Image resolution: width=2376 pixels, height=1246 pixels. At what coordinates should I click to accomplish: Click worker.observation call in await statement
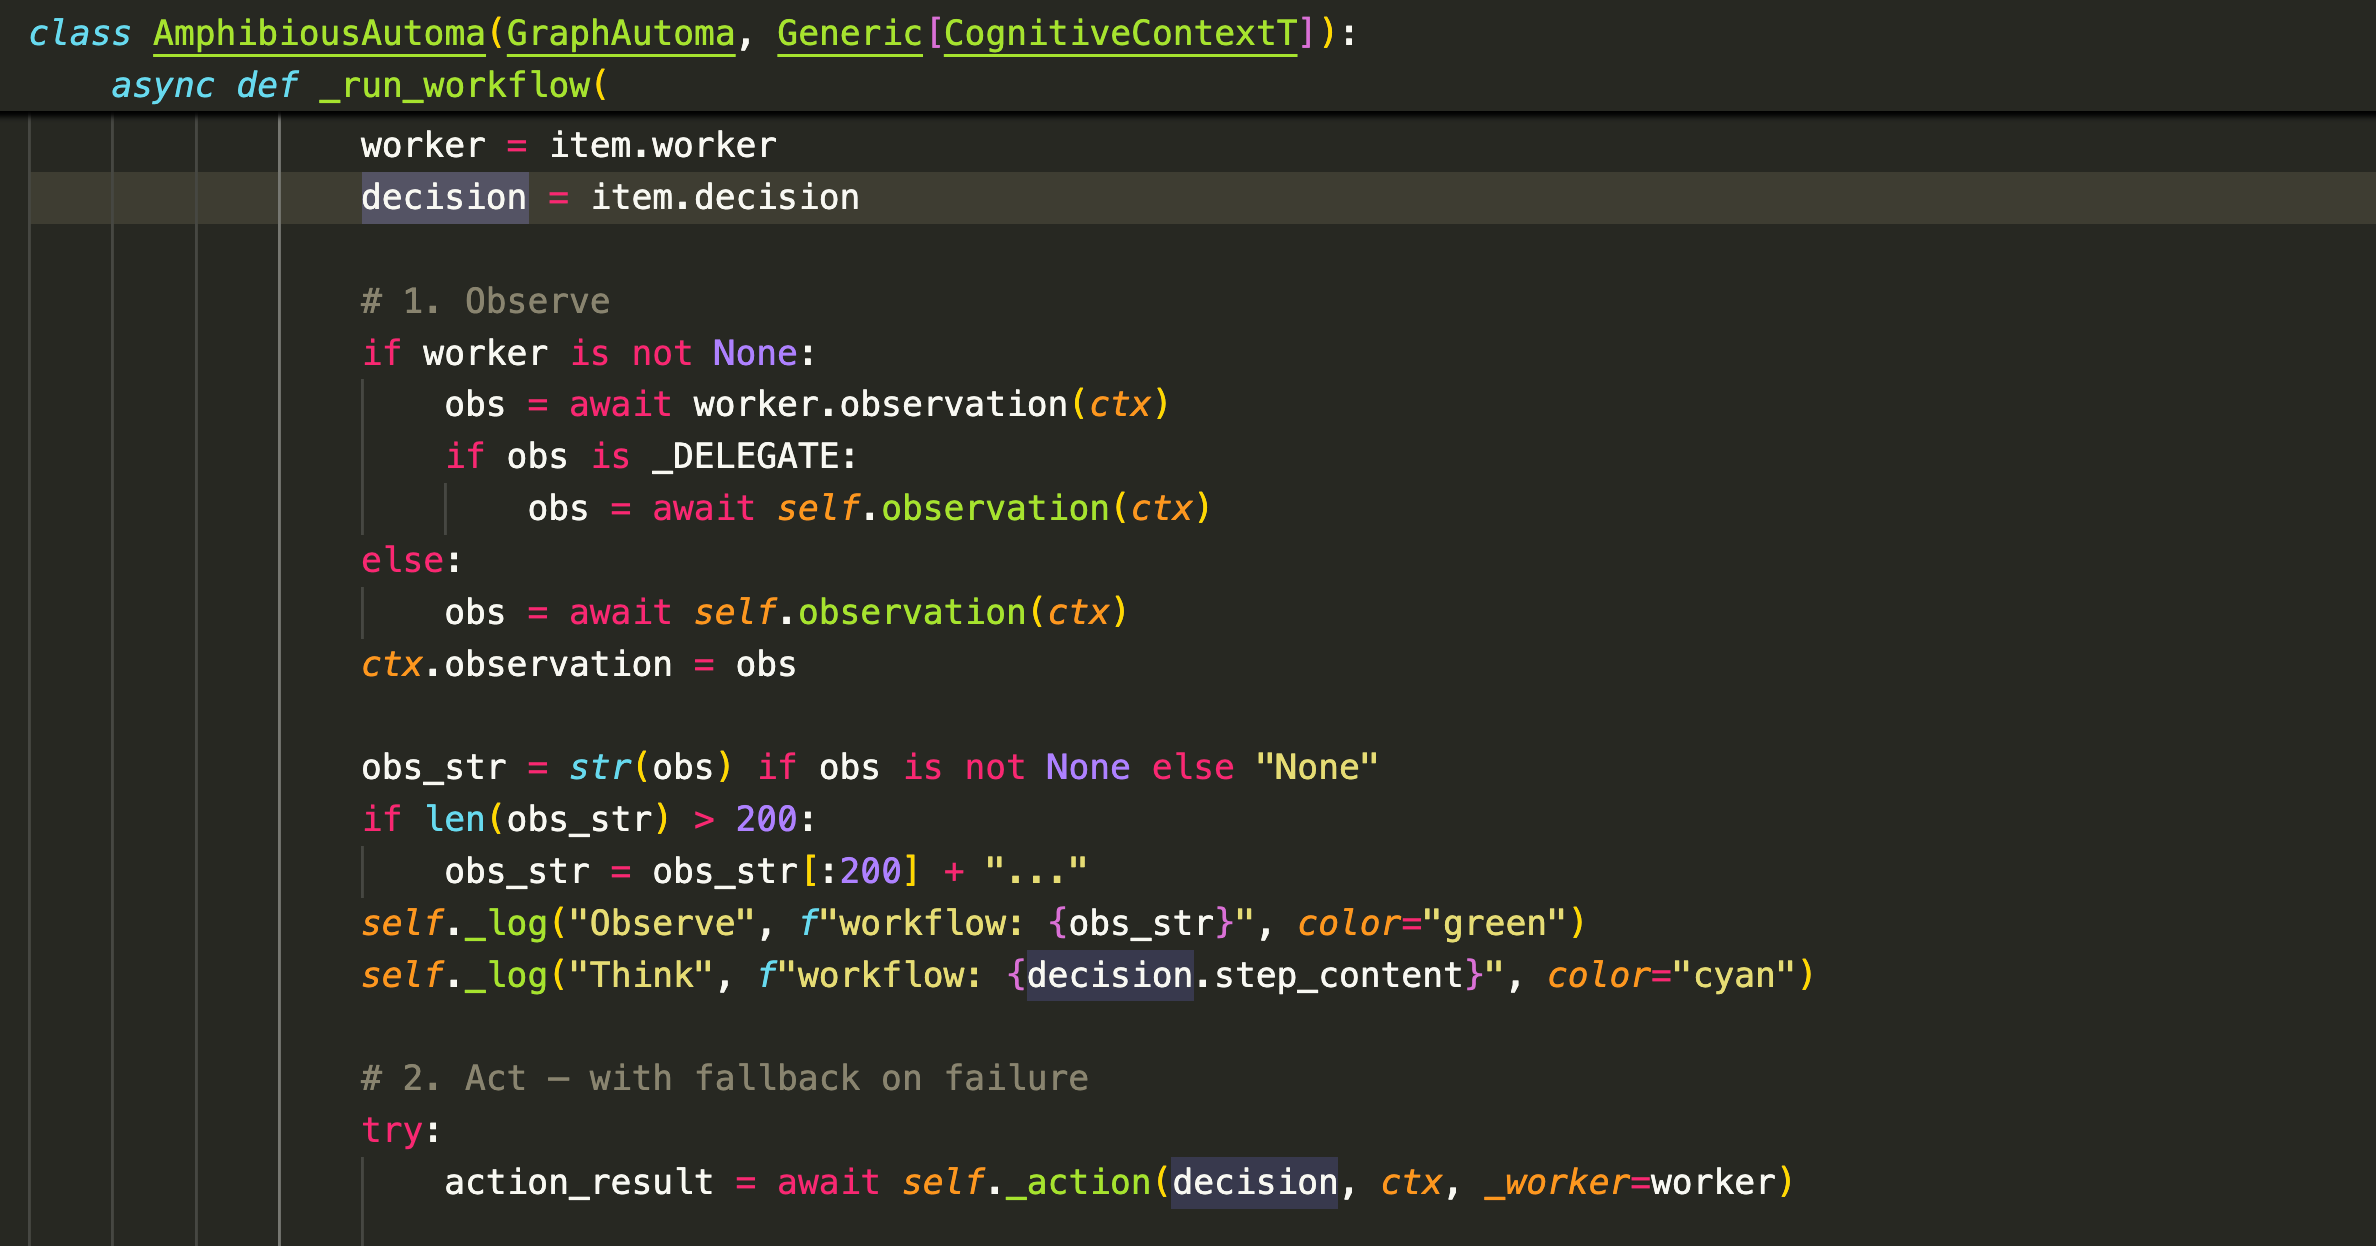point(880,405)
